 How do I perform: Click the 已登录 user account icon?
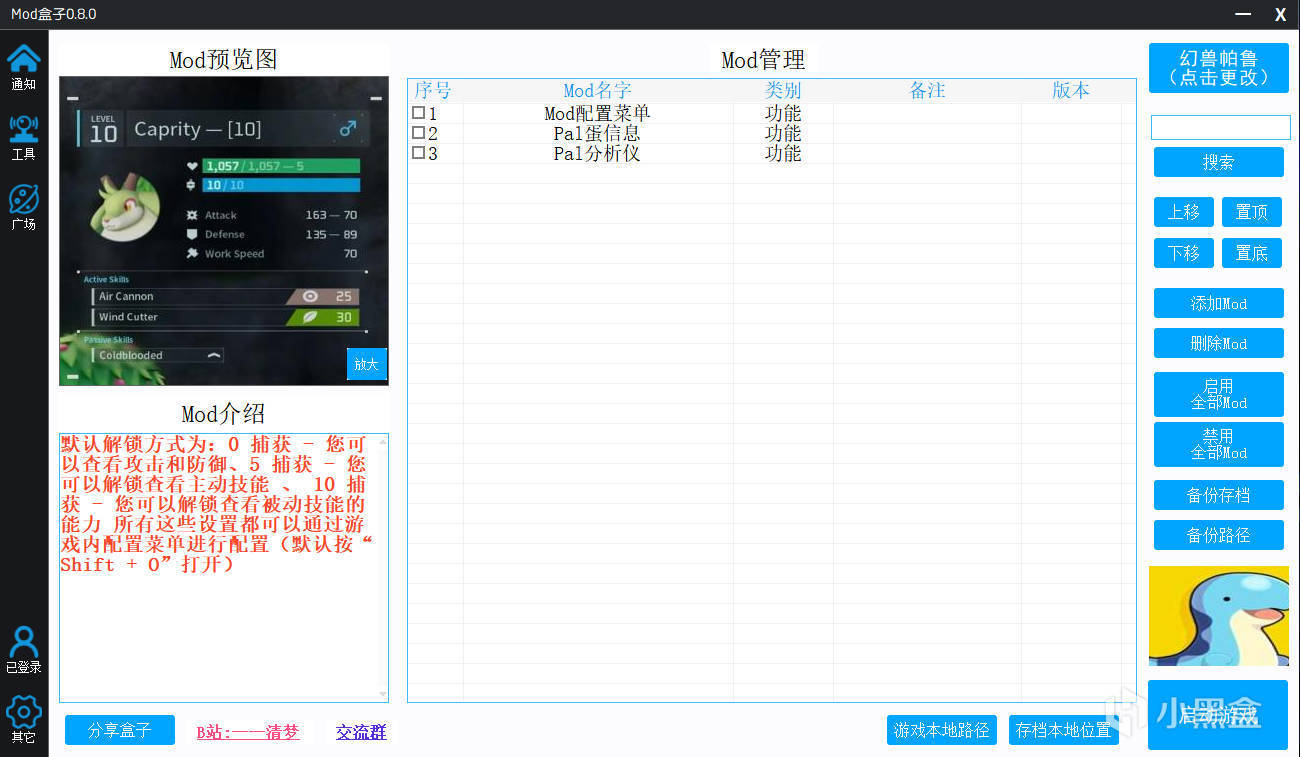24,650
